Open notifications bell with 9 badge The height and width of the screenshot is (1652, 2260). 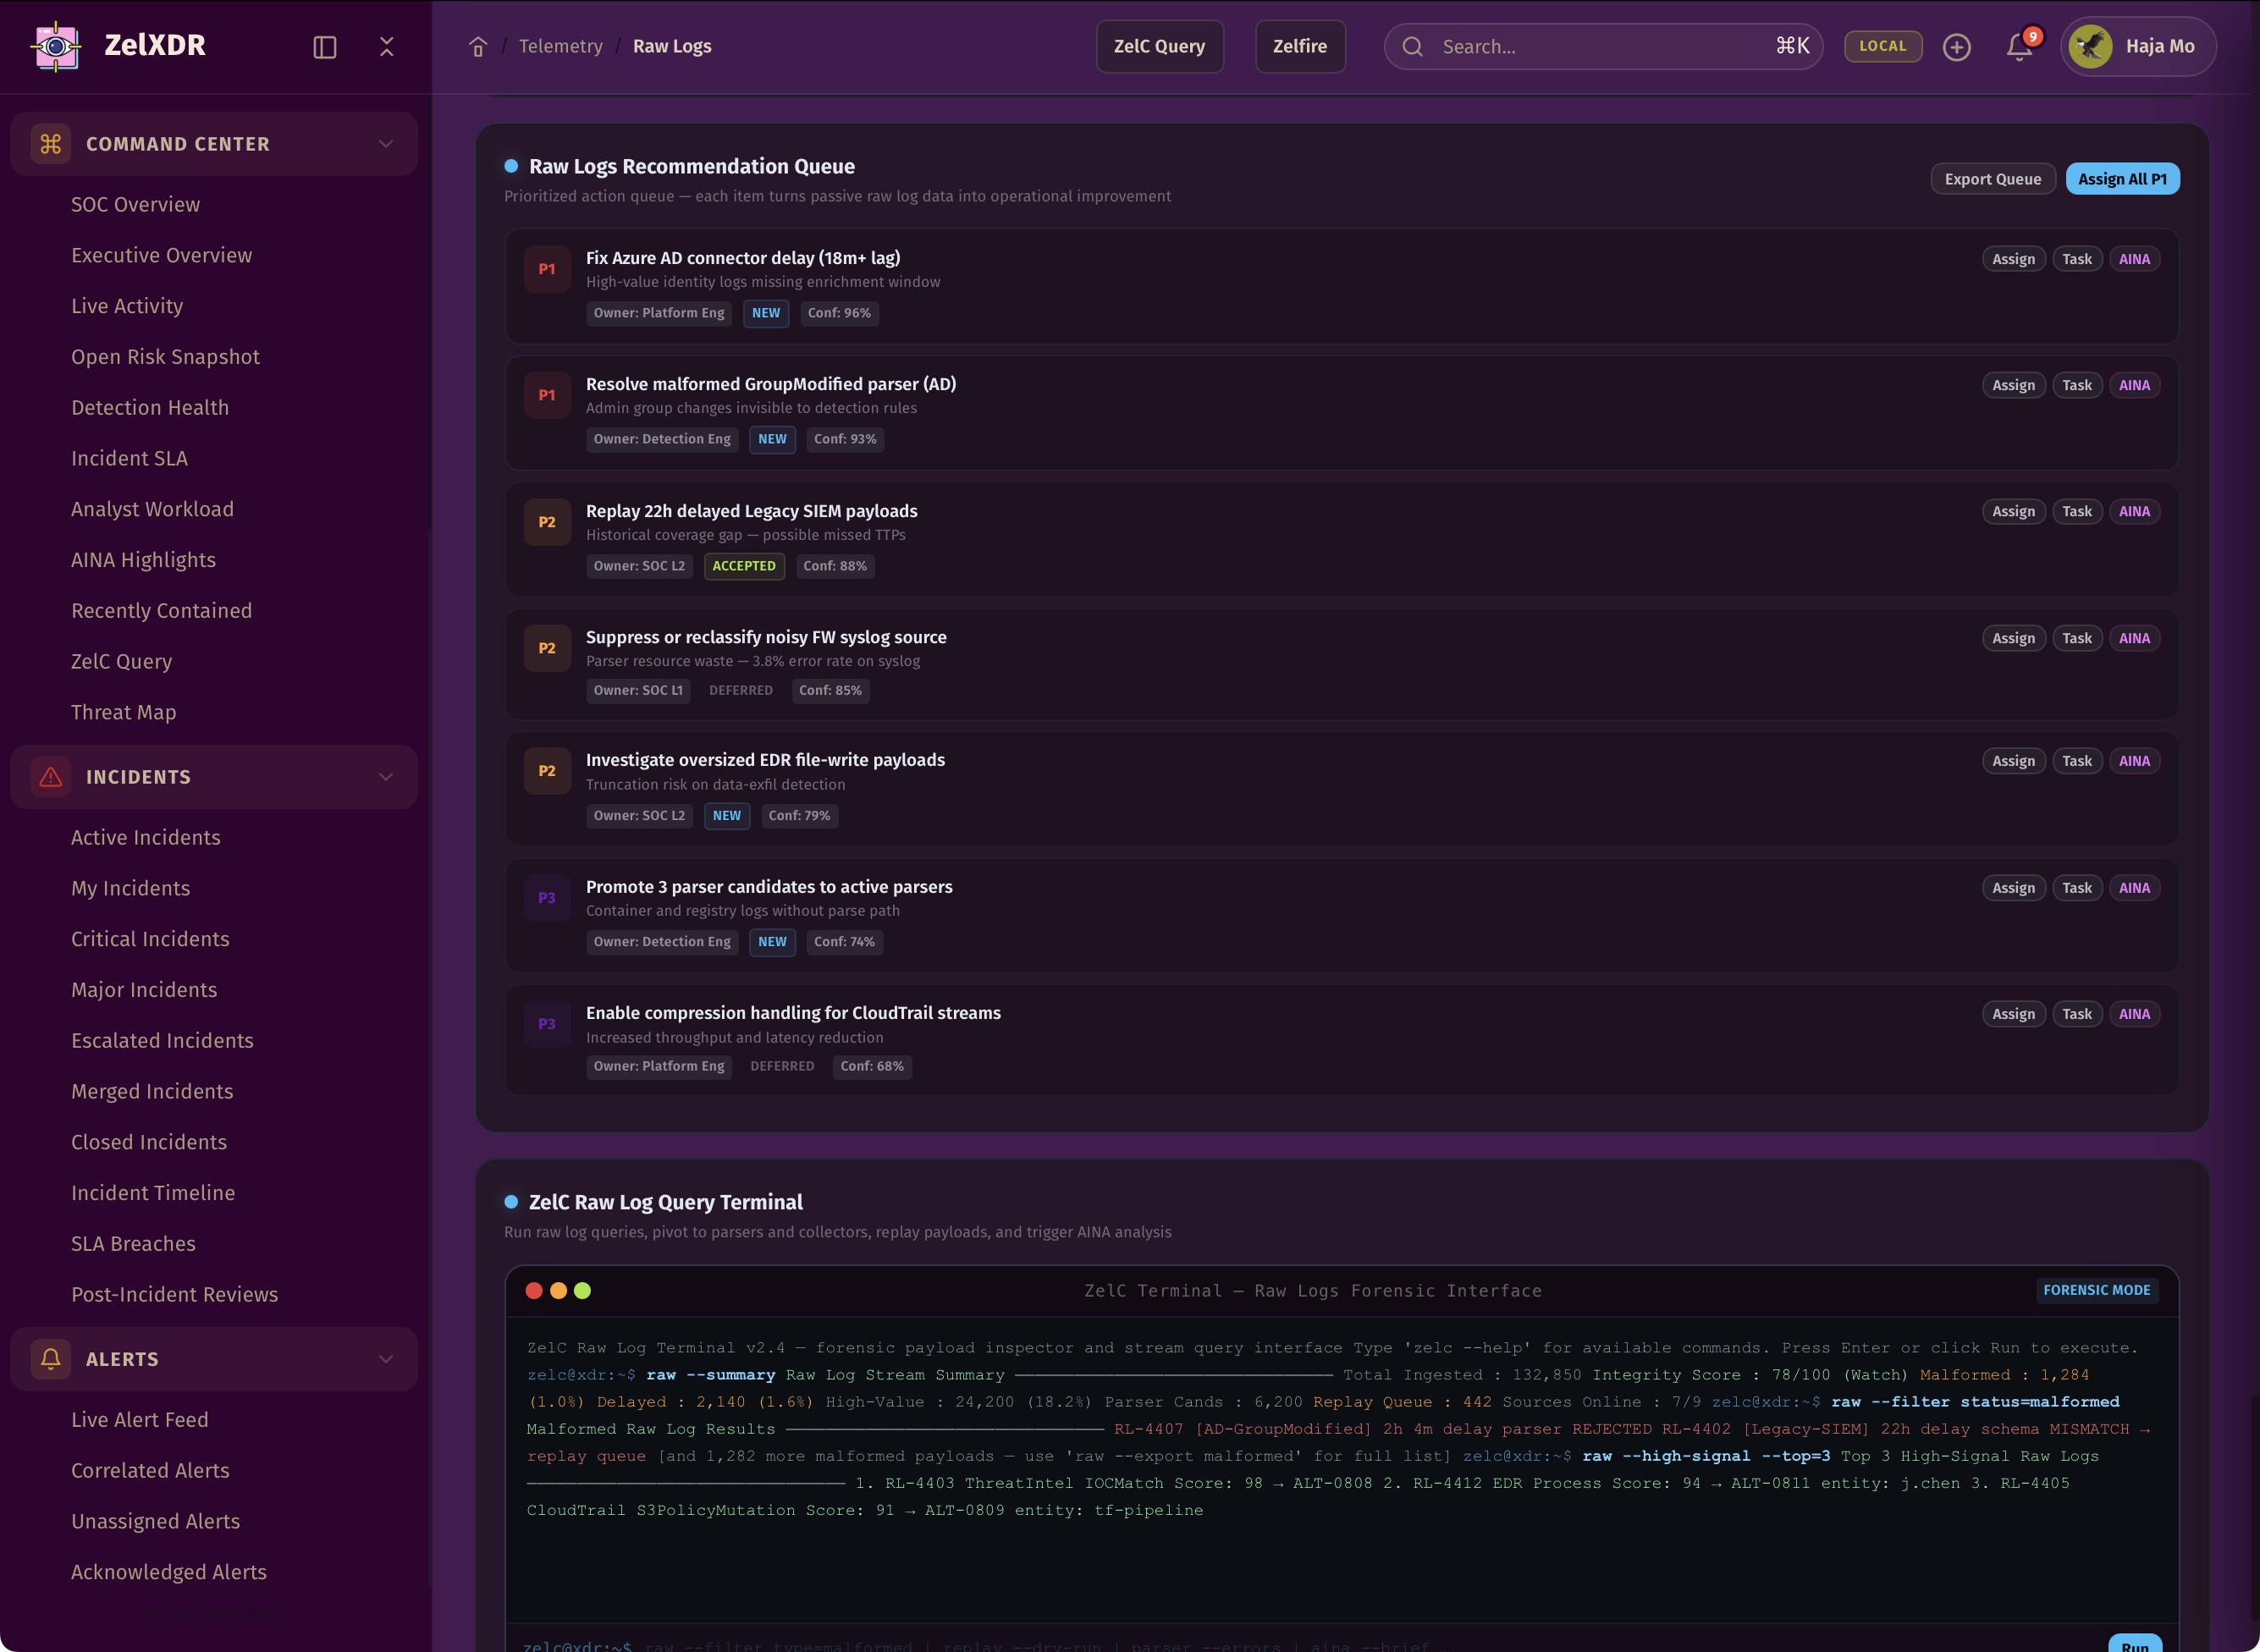(2019, 47)
